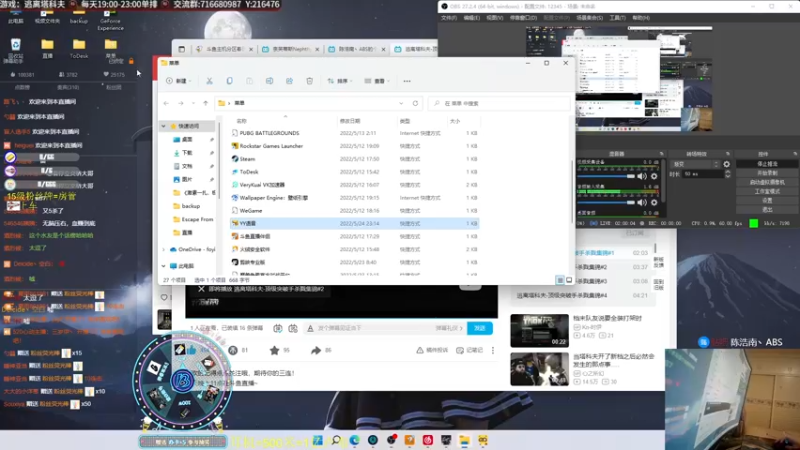Click the report link under the video
The image size is (800, 450).
click(433, 350)
